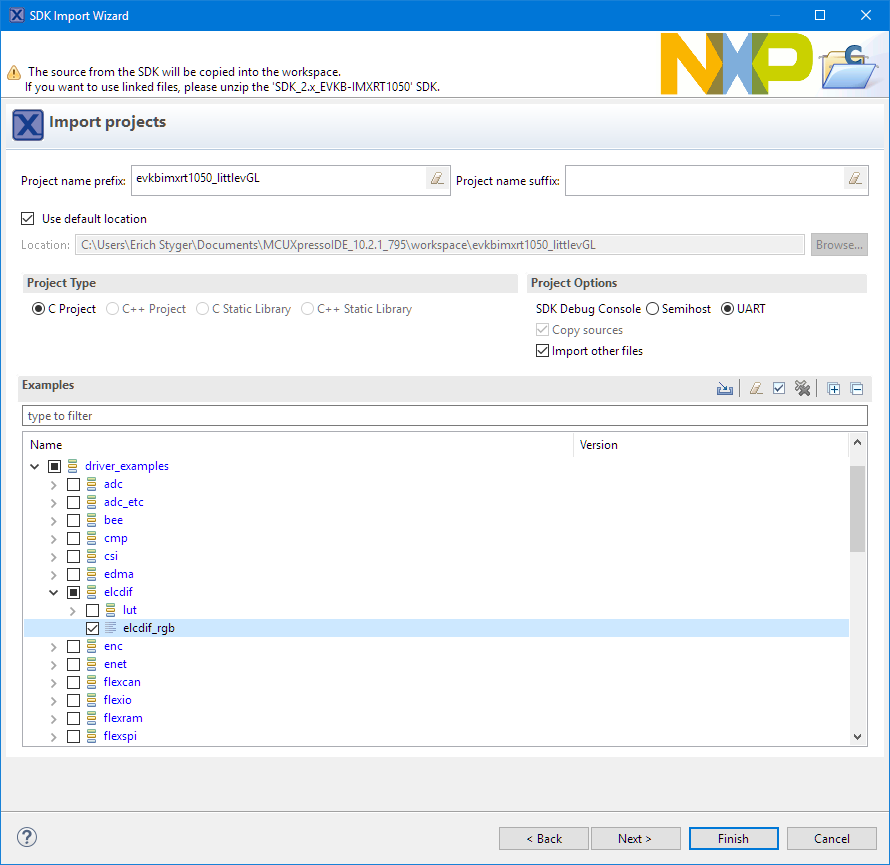Click the eraser icon in Examples toolbar
Viewport: 890px width, 865px height.
click(757, 388)
